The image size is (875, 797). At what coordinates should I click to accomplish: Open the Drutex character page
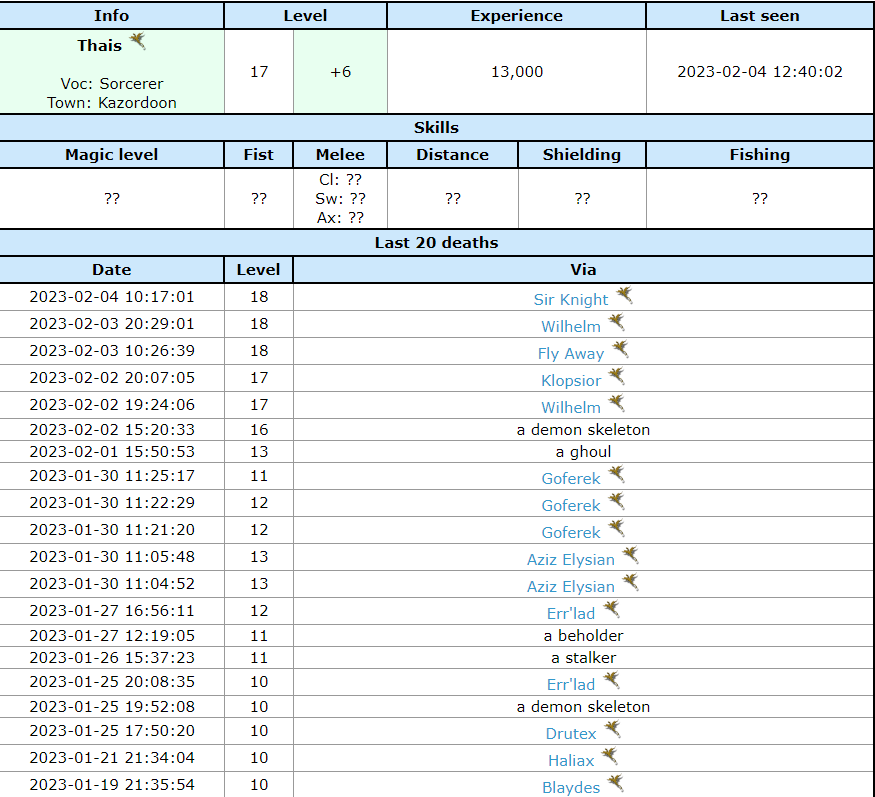point(571,734)
